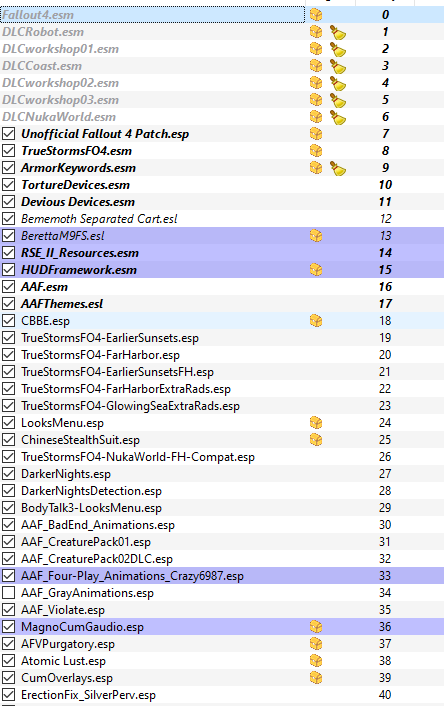444x706 pixels.
Task: Select TrueStormsFO4-FarHarborExtraRads.esp plugin name
Action: coord(126,389)
